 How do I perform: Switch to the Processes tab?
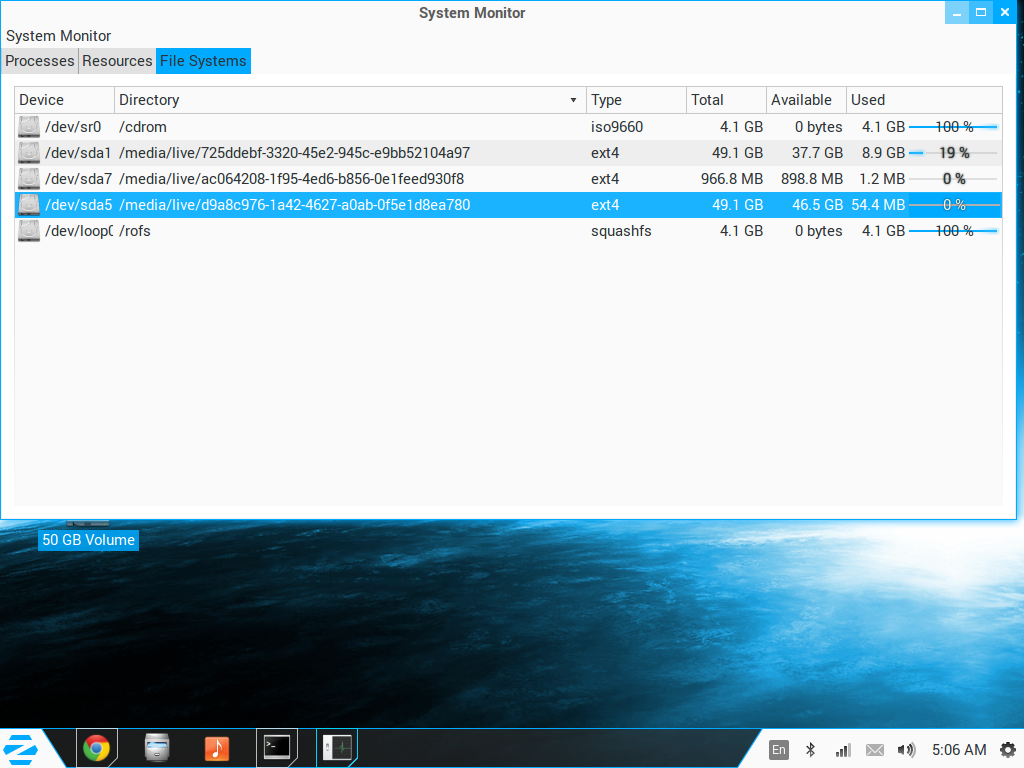[40, 61]
